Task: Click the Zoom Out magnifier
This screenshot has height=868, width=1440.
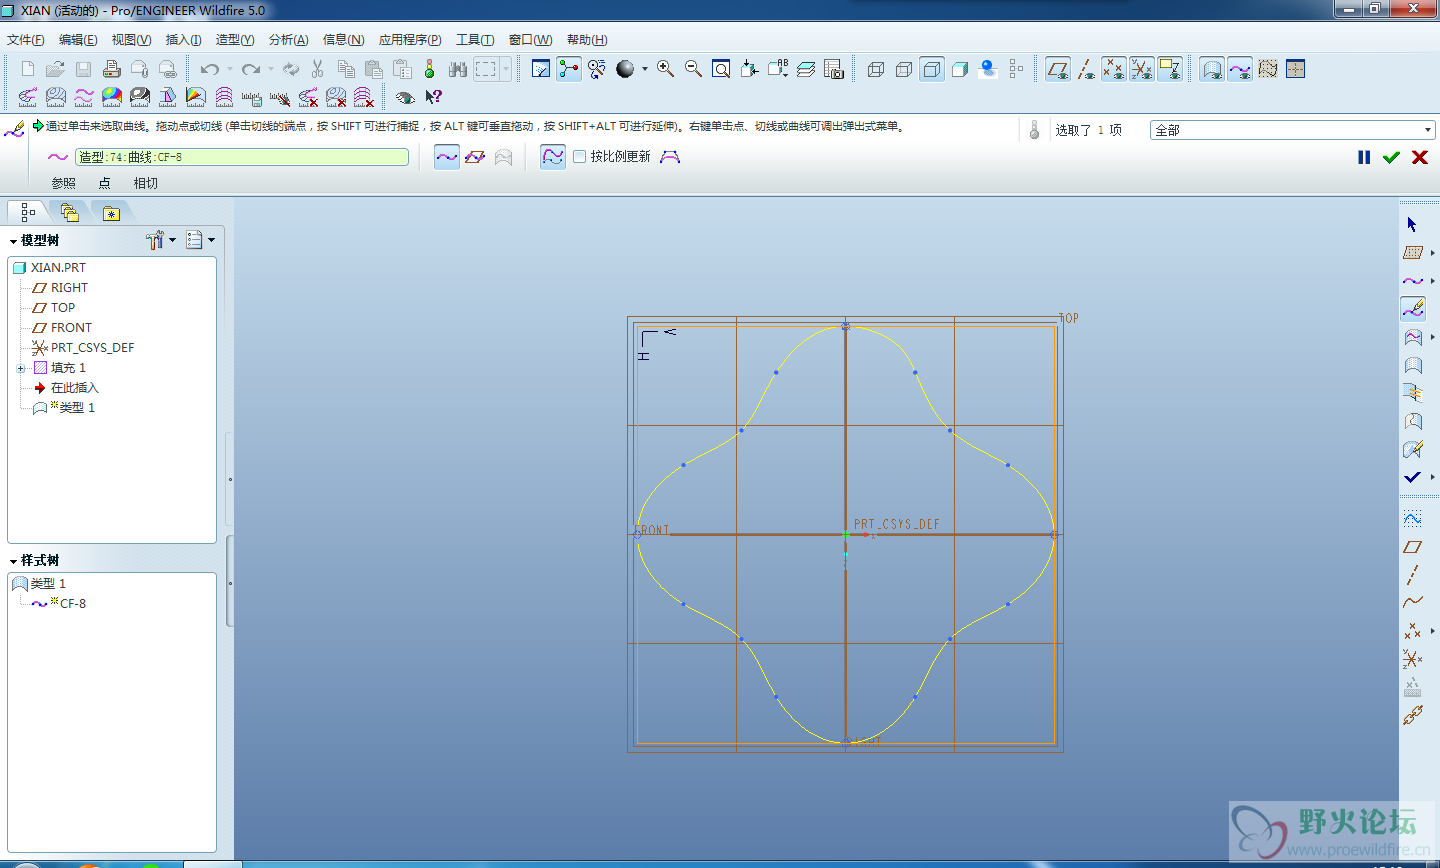Action: [x=693, y=69]
